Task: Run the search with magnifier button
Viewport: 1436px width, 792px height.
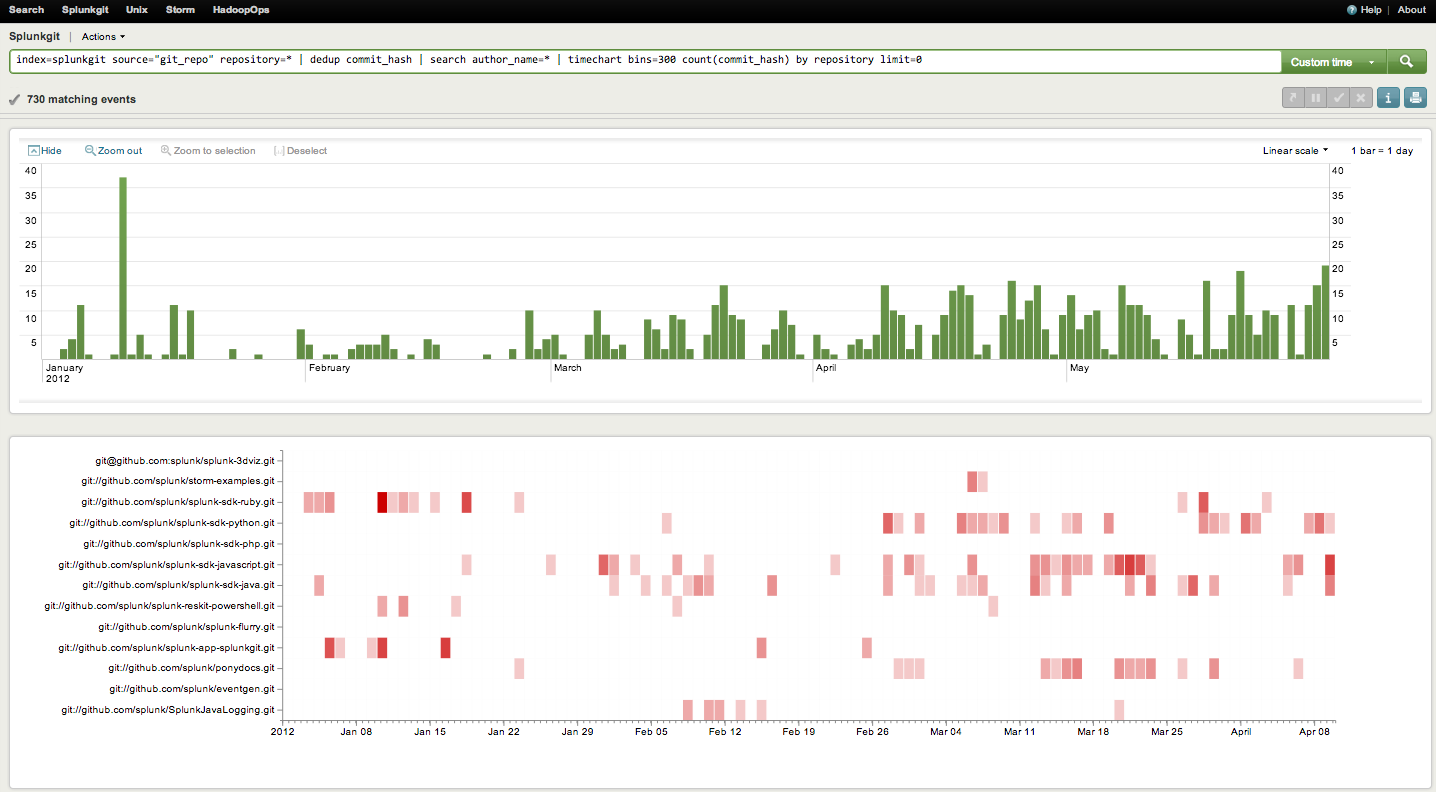Action: [1406, 62]
